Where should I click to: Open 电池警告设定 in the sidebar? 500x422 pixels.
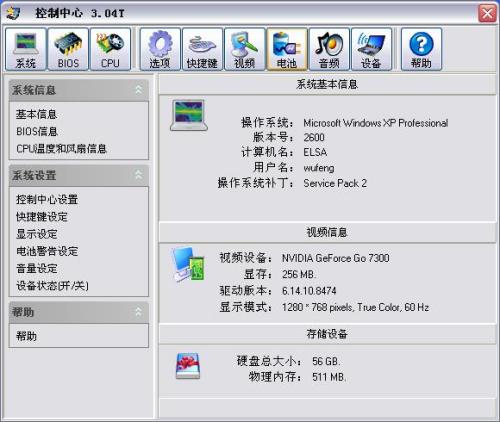[x=47, y=251]
